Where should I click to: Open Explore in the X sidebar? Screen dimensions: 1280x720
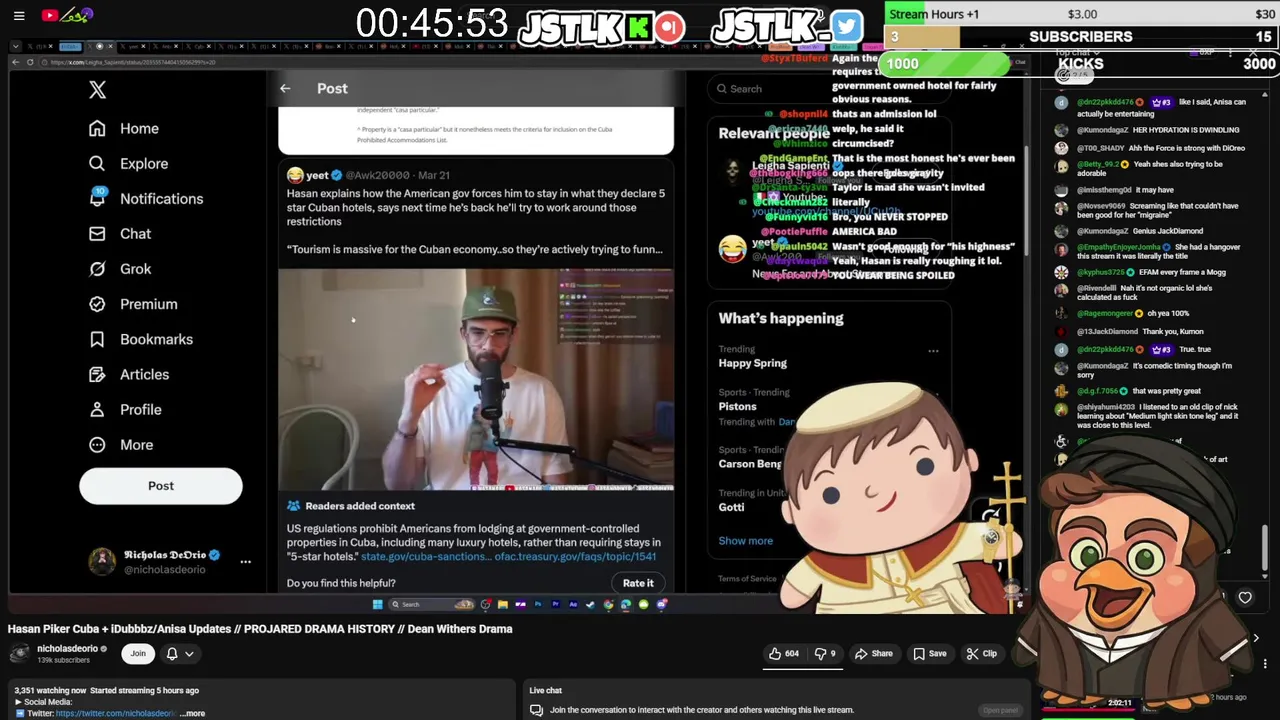point(128,163)
